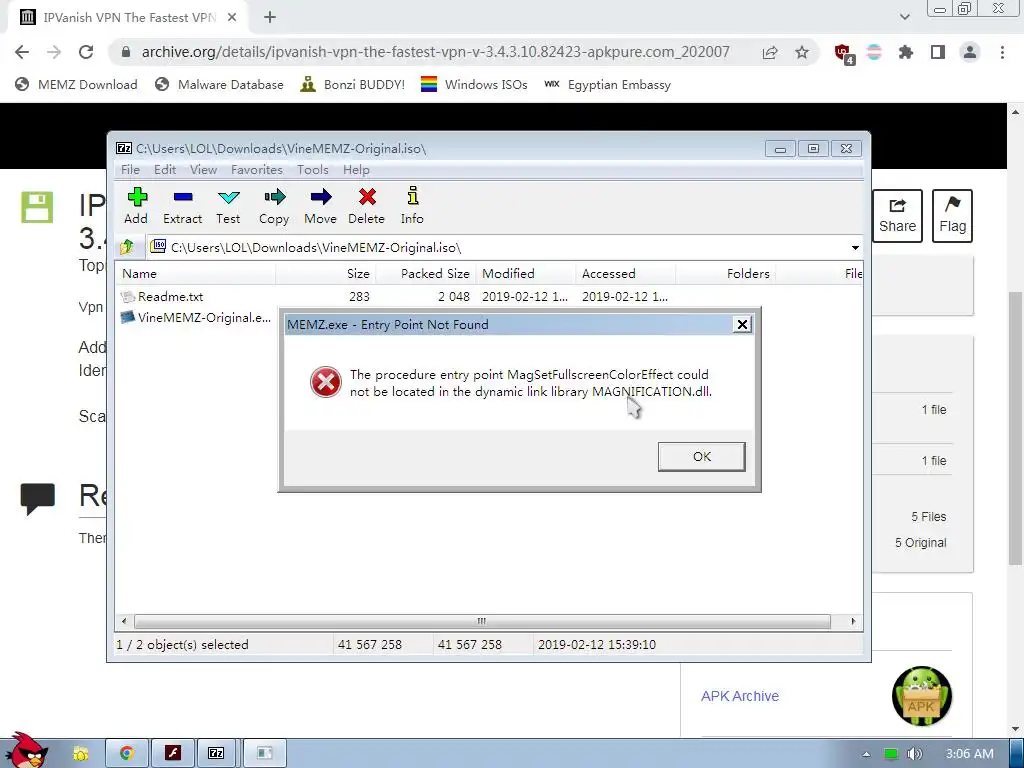Image resolution: width=1024 pixels, height=768 pixels.
Task: Open the Bonzi BUDDY! bookmark
Action: click(x=353, y=84)
